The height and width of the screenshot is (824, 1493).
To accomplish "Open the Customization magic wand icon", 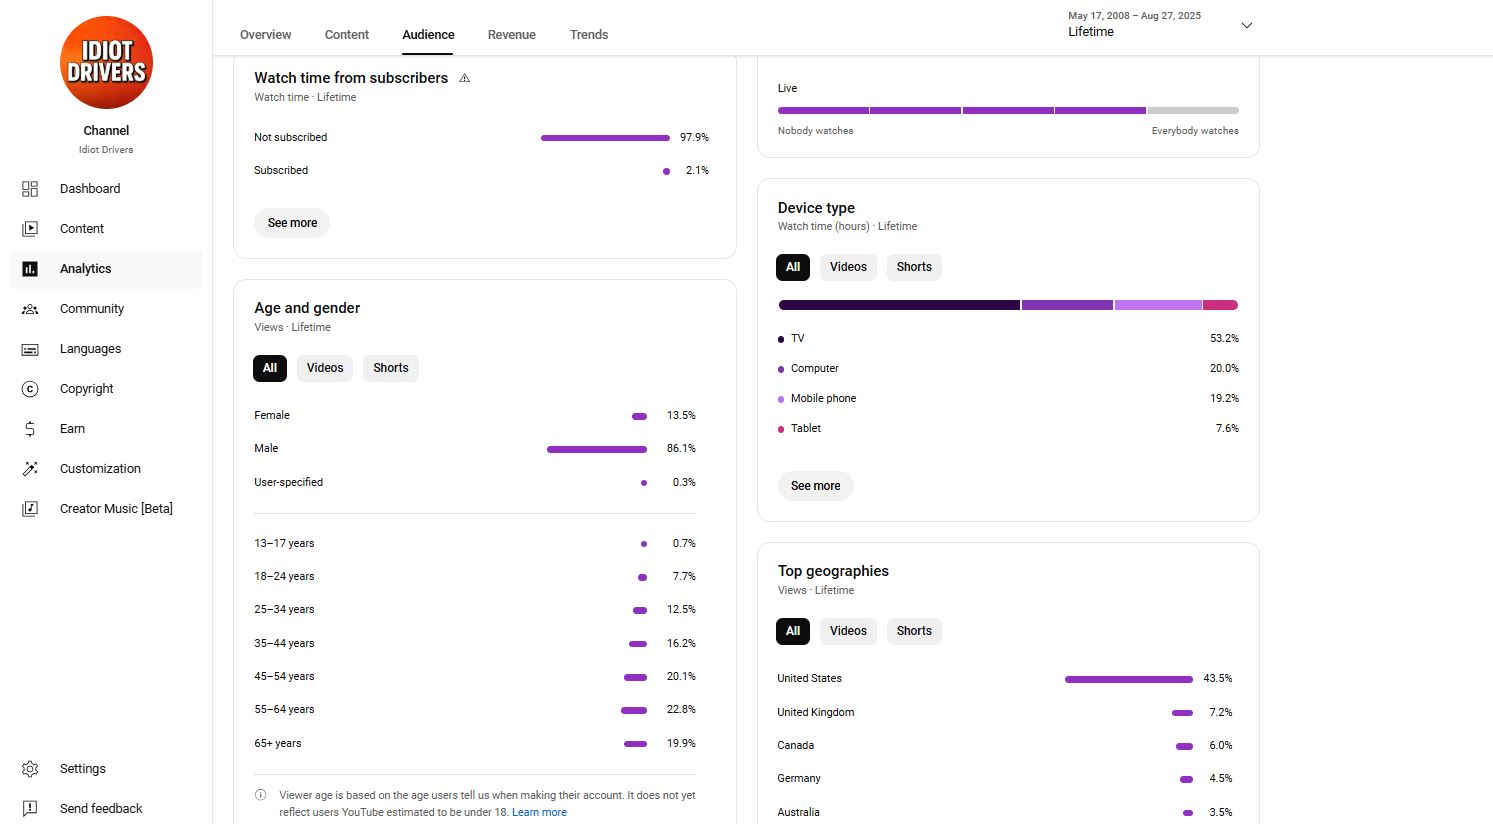I will (x=30, y=469).
